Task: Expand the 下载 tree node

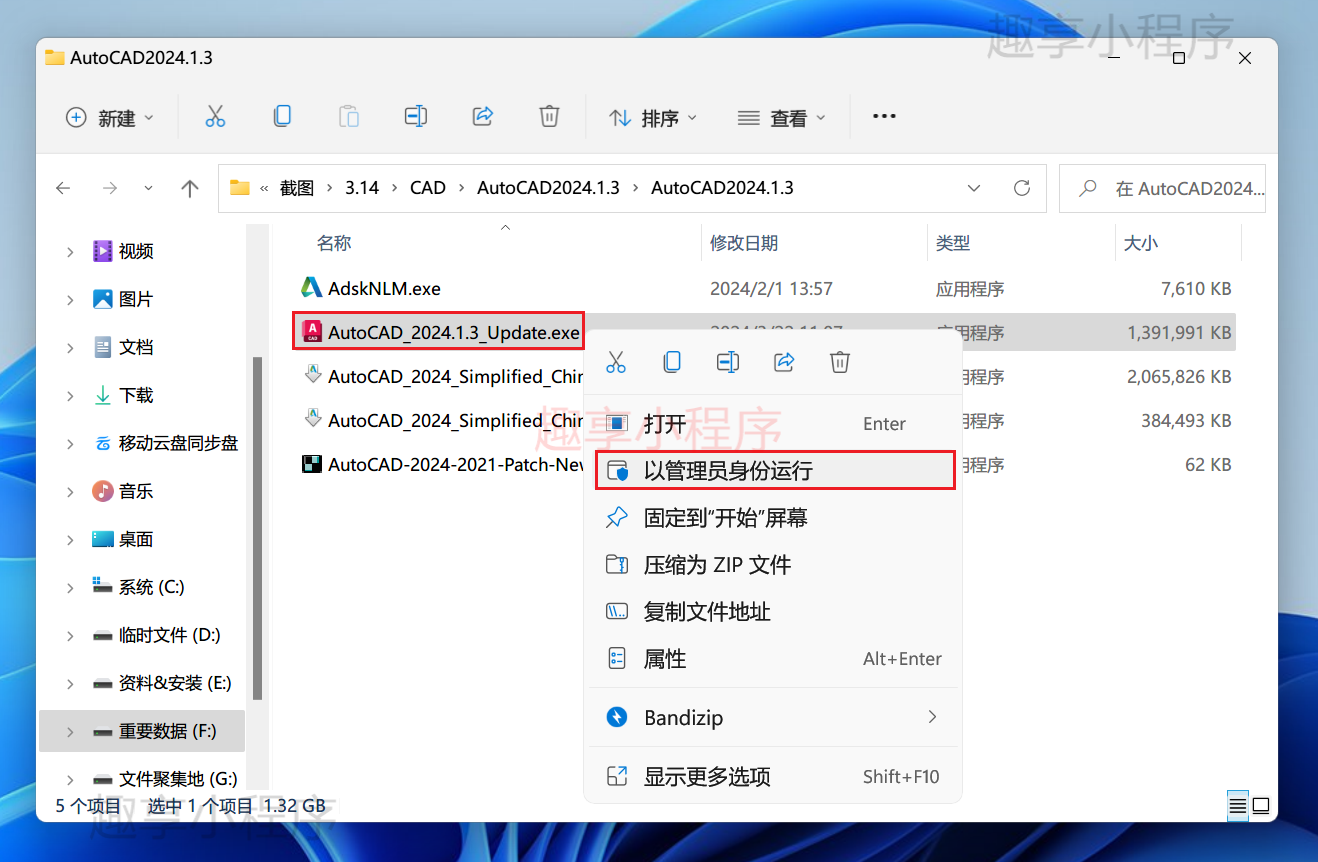Action: [x=70, y=395]
